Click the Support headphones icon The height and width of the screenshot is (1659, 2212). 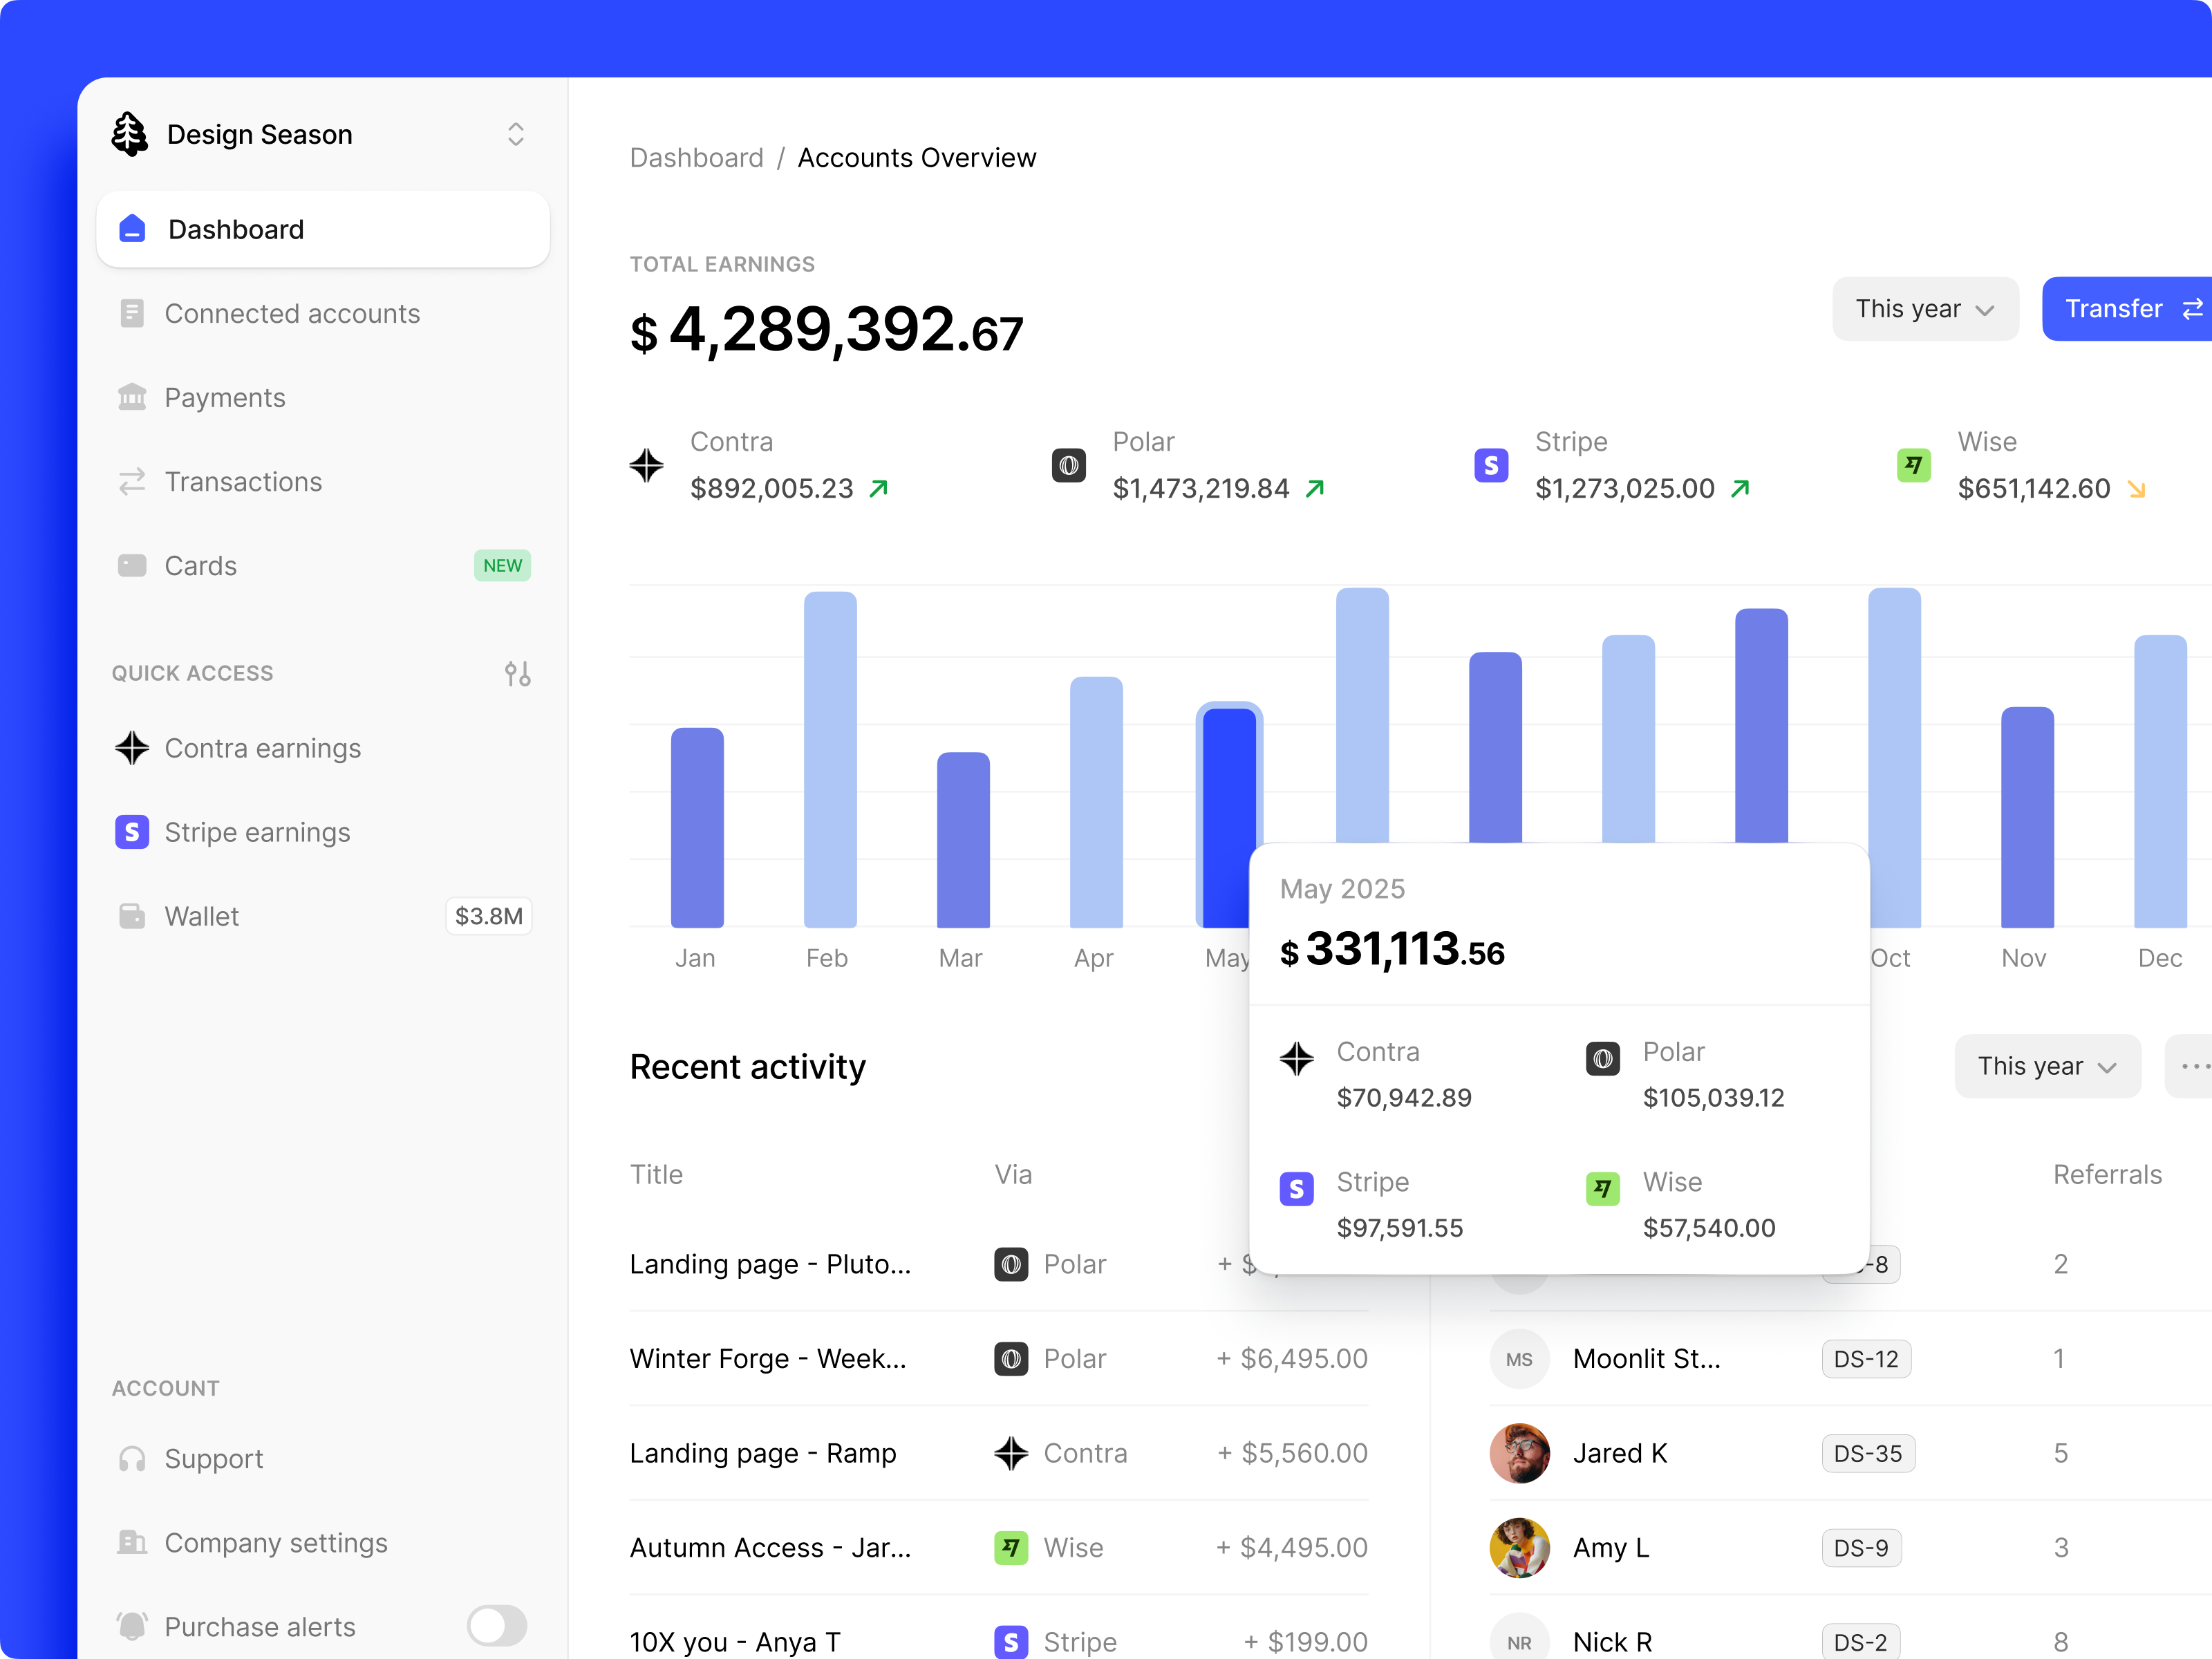pyautogui.click(x=132, y=1458)
